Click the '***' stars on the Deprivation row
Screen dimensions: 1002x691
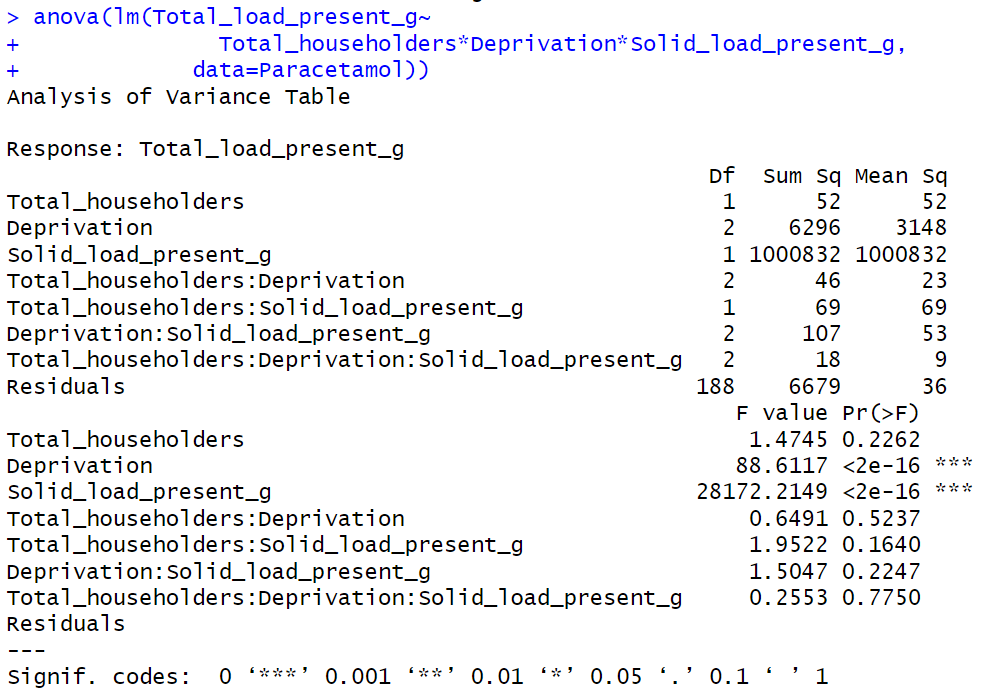(x=953, y=462)
